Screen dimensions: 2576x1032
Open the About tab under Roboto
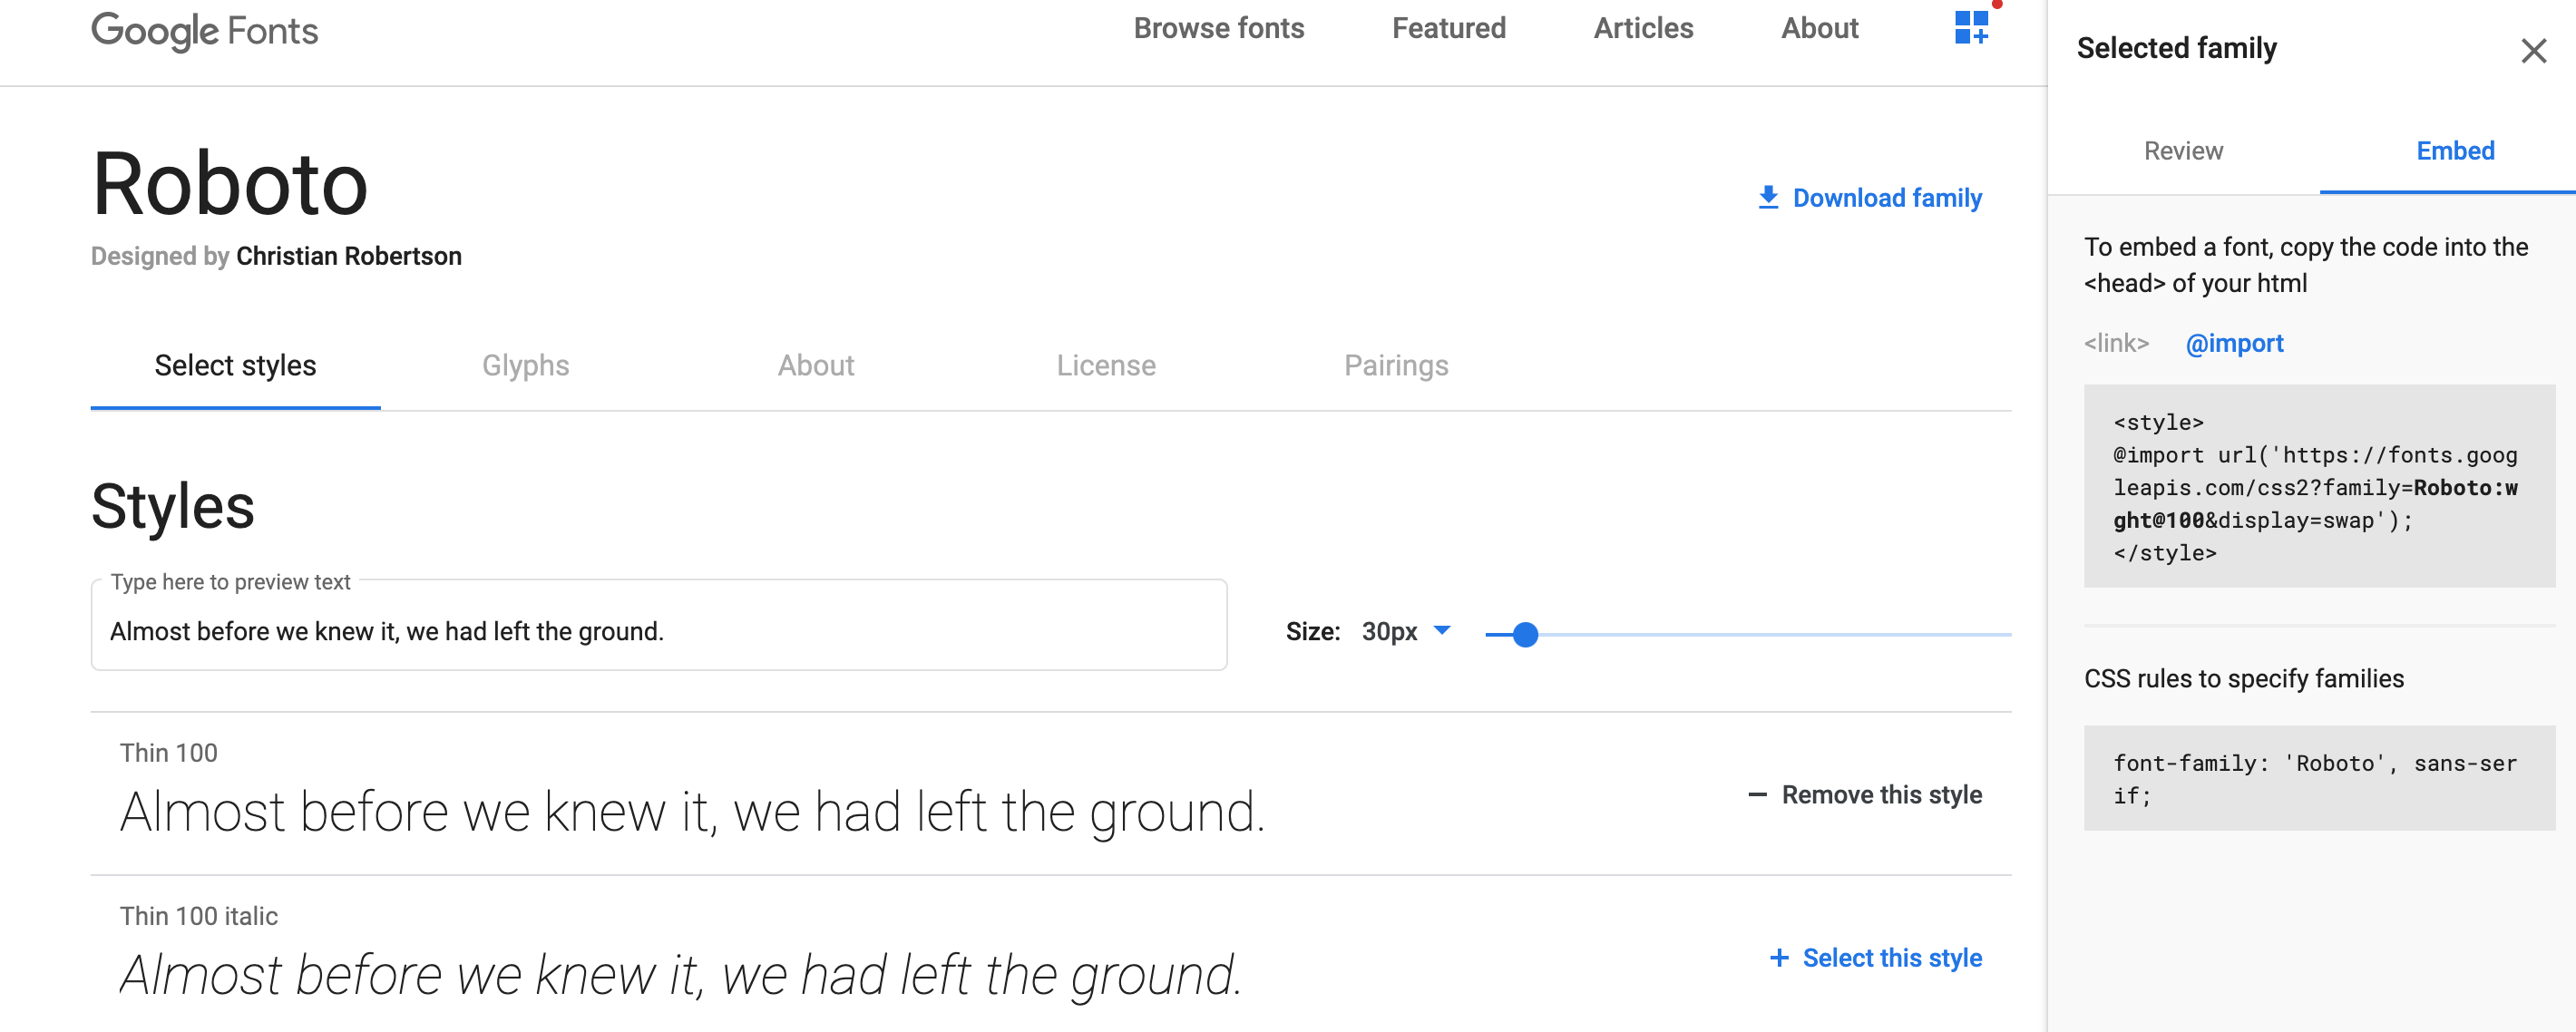click(x=816, y=366)
